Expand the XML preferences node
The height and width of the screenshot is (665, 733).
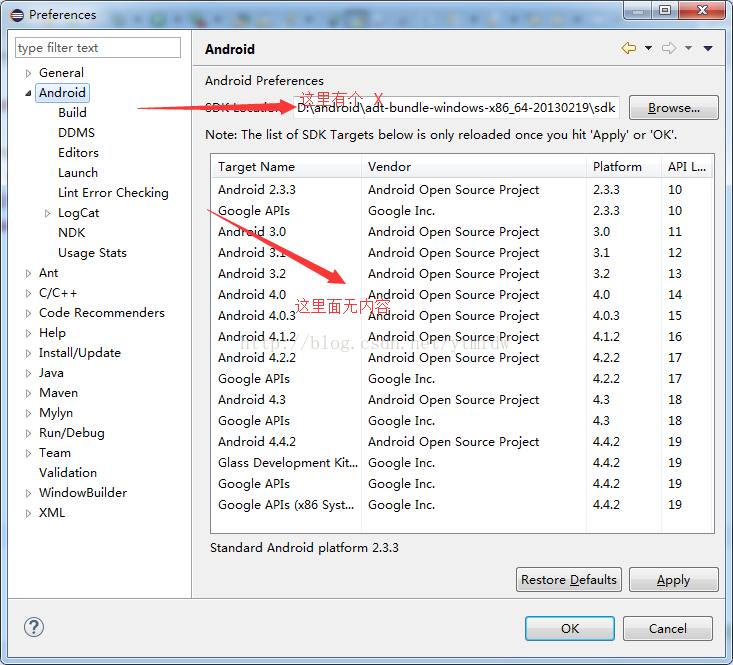pyautogui.click(x=29, y=514)
